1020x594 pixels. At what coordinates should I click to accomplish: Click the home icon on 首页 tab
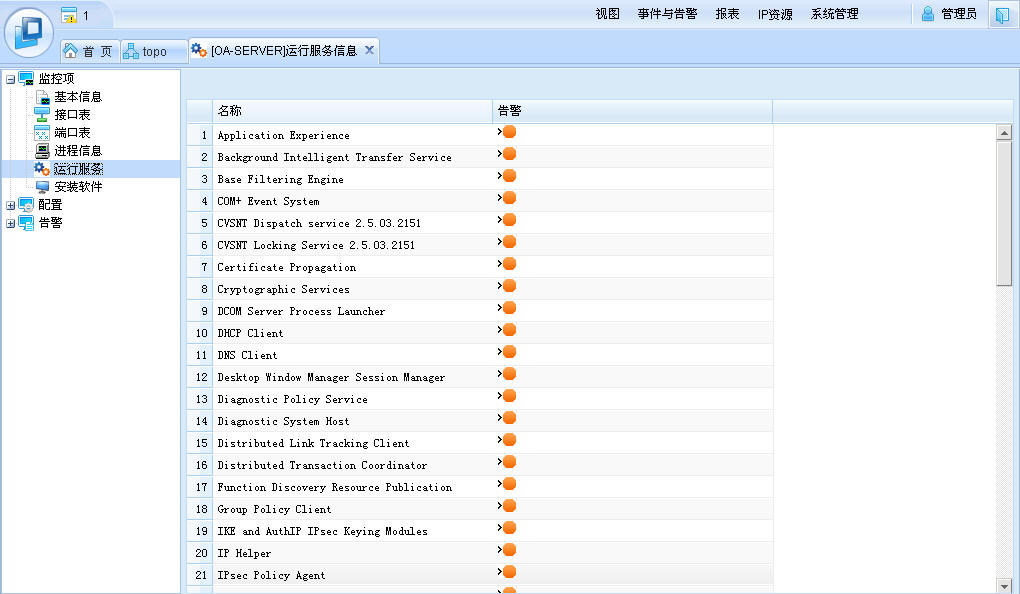click(x=70, y=51)
